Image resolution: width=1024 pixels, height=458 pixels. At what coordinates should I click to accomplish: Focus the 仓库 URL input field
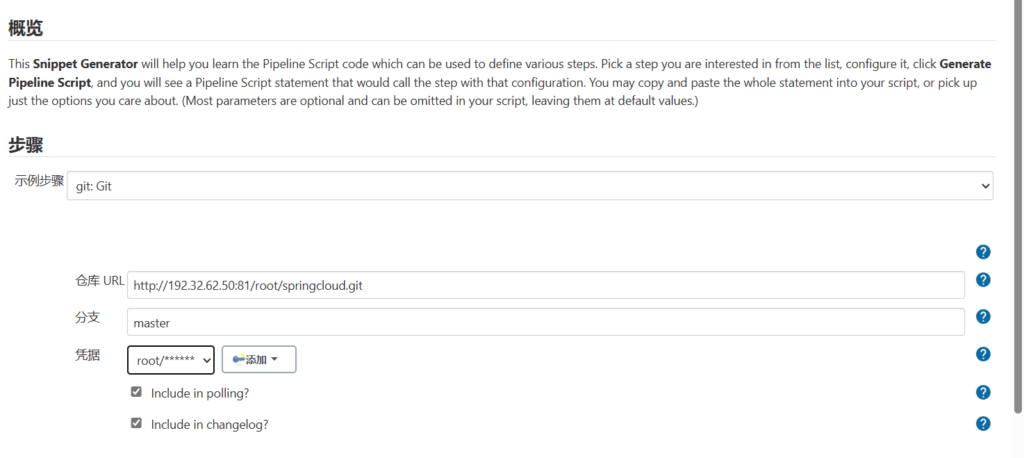pos(545,285)
